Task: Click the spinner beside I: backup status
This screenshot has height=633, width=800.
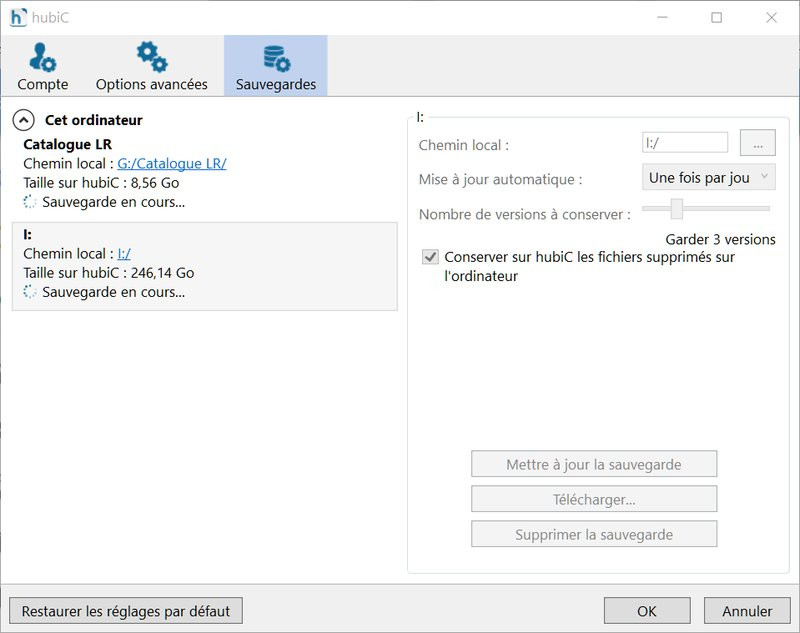Action: (30, 292)
